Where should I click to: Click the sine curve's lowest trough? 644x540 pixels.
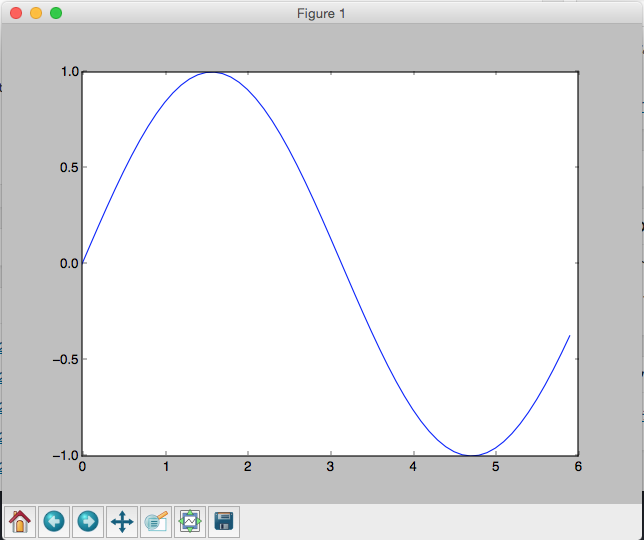tap(471, 455)
